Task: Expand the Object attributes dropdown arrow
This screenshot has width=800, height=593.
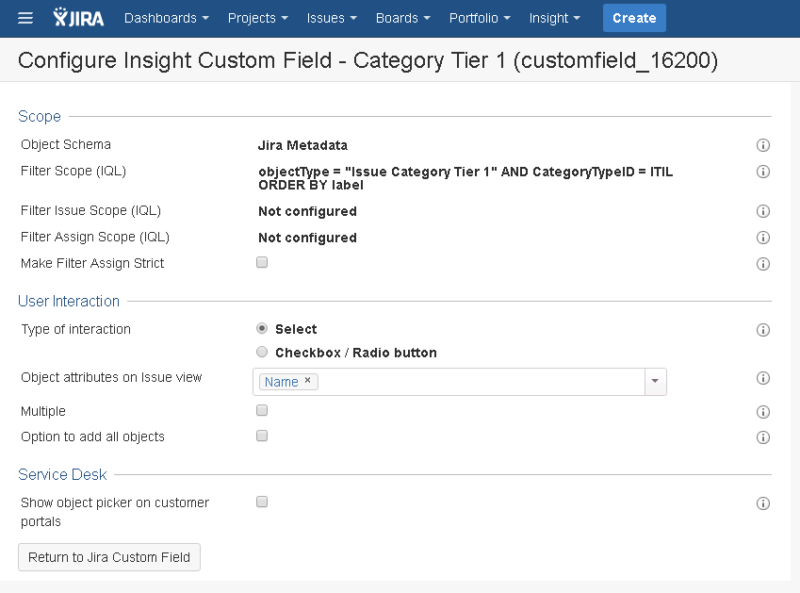Action: click(655, 382)
